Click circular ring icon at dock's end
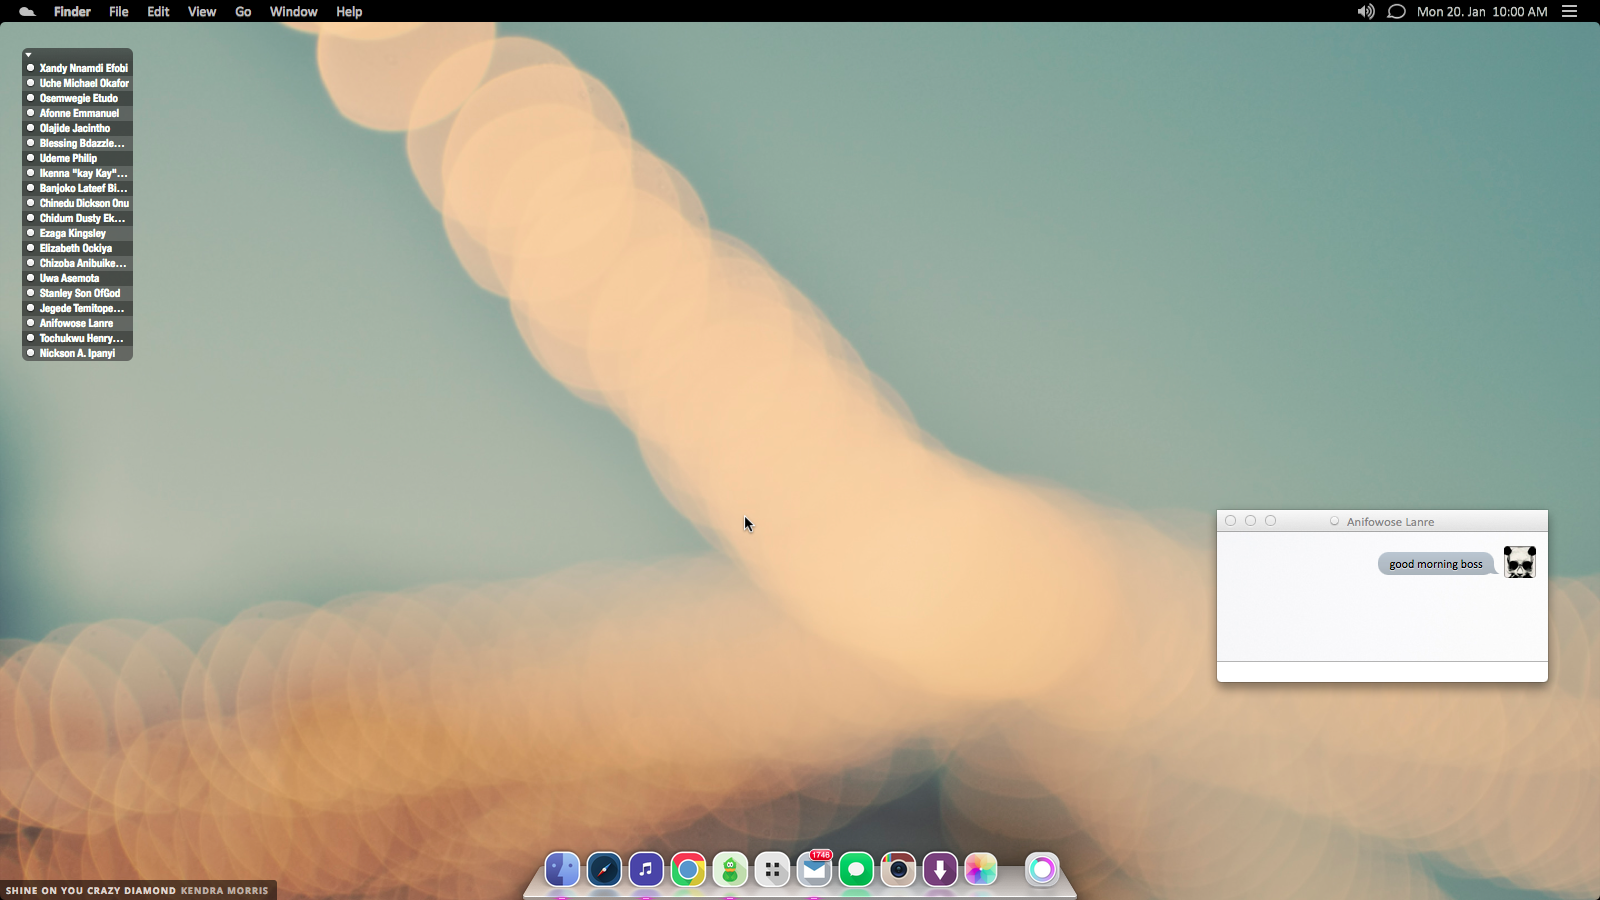Screen dimensions: 1600x900 pyautogui.click(x=1042, y=870)
